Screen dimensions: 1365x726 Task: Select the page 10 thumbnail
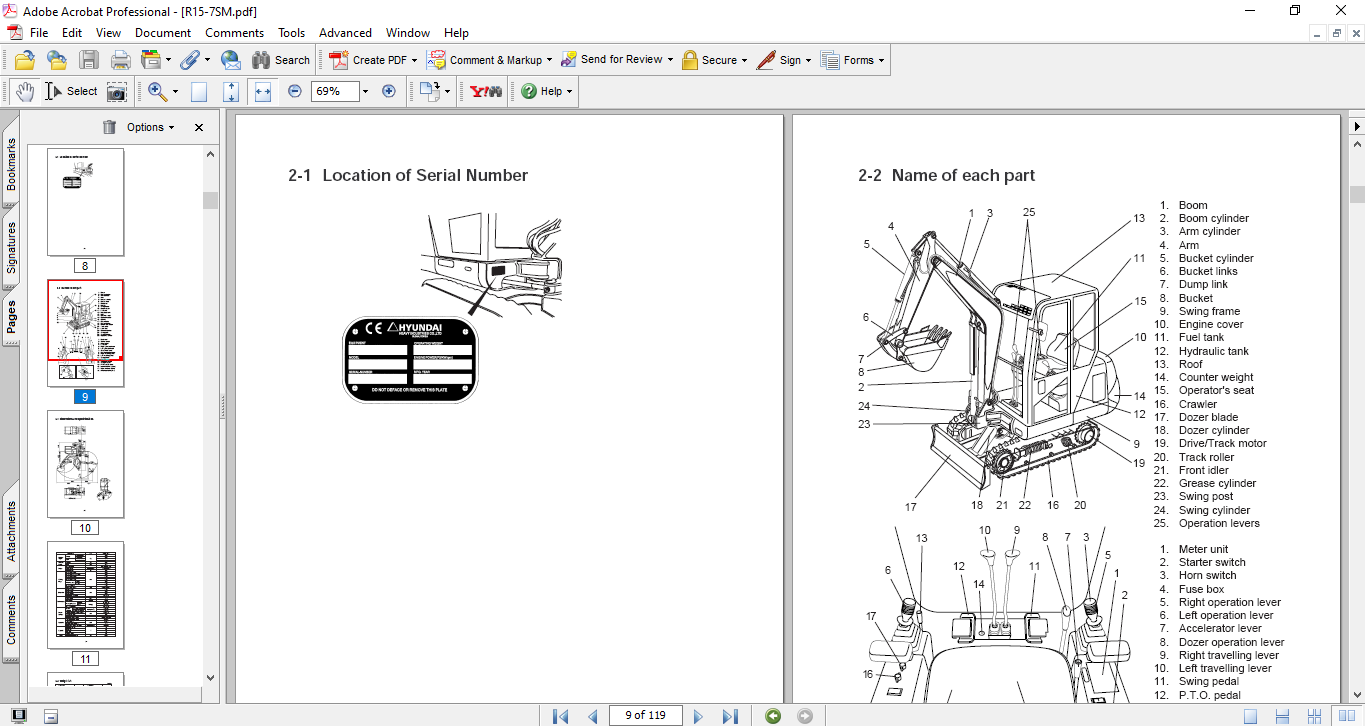coord(86,464)
